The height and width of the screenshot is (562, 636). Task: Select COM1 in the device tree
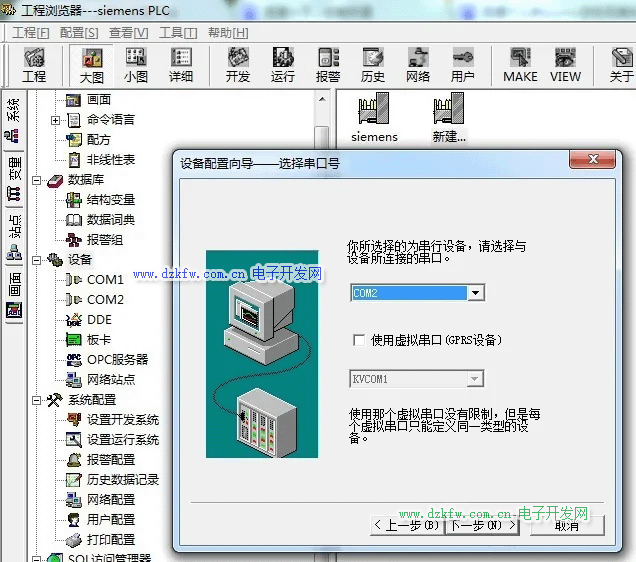[x=105, y=280]
